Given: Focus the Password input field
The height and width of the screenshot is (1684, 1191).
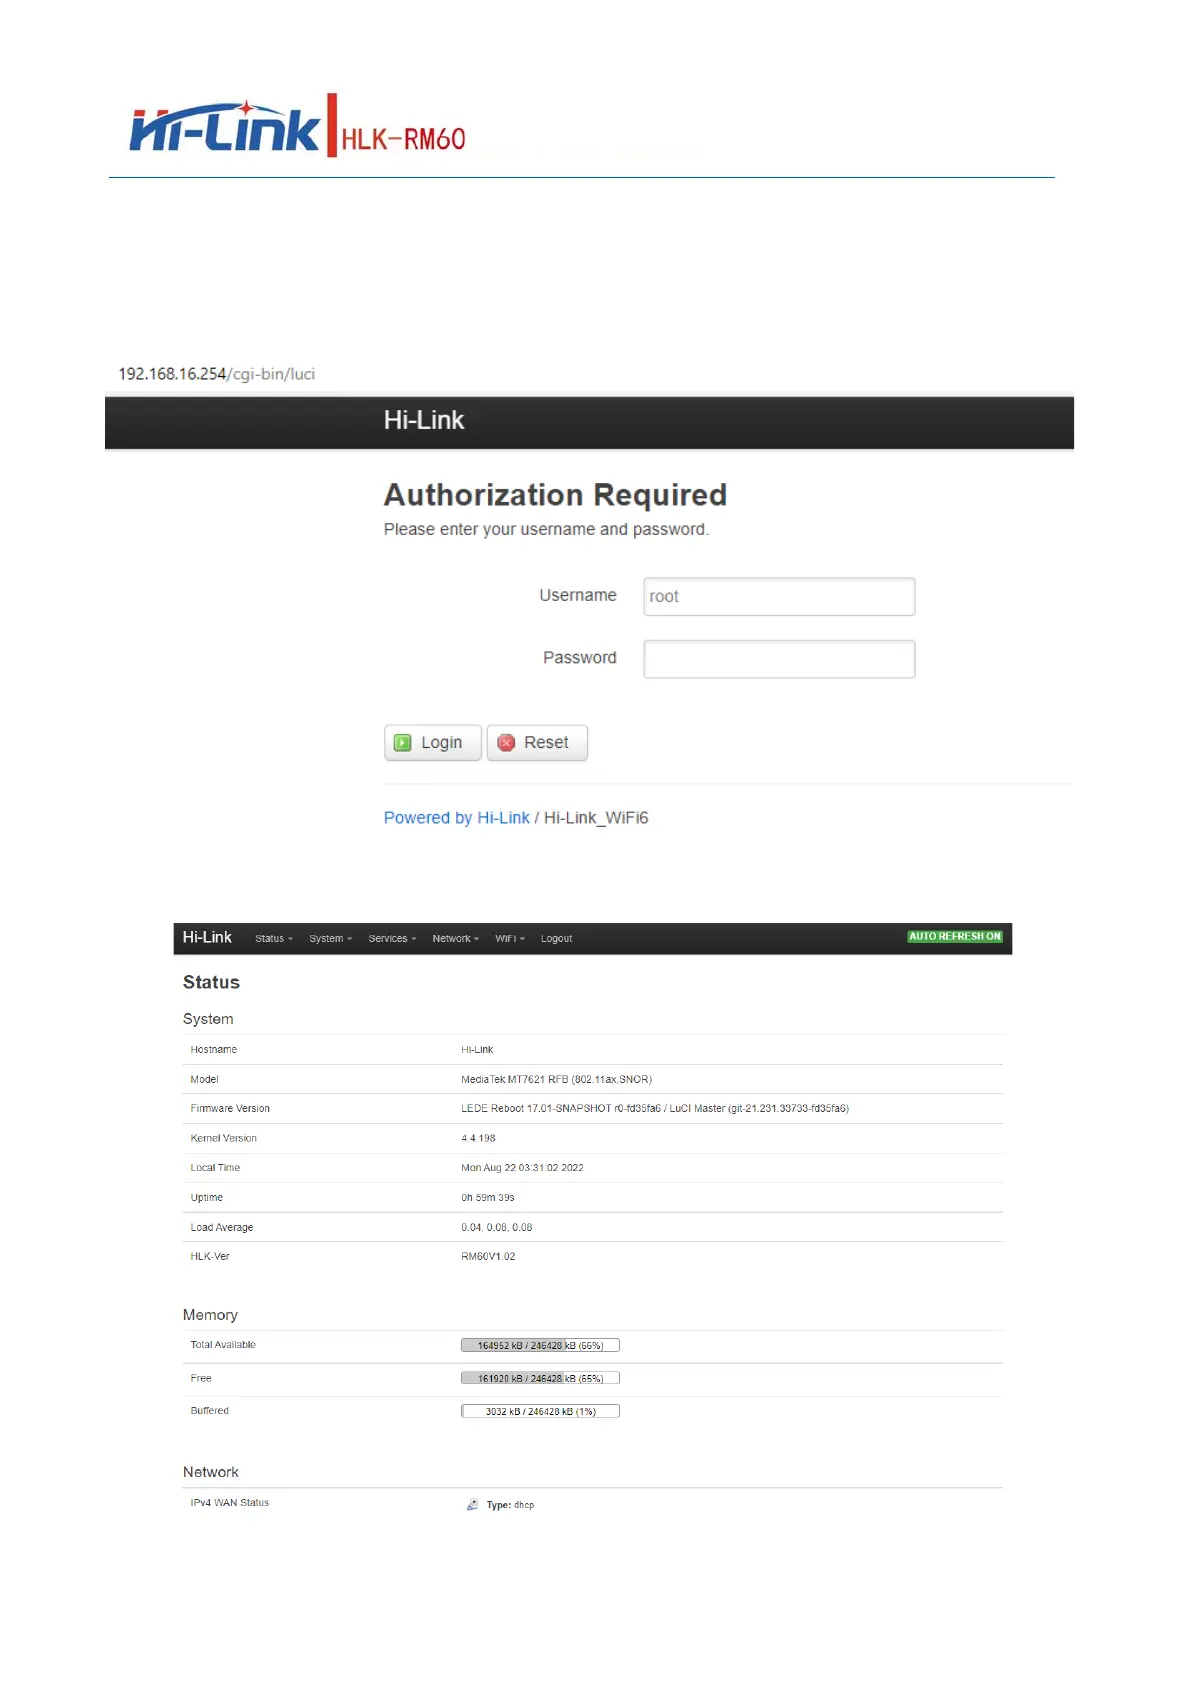Looking at the screenshot, I should point(779,659).
